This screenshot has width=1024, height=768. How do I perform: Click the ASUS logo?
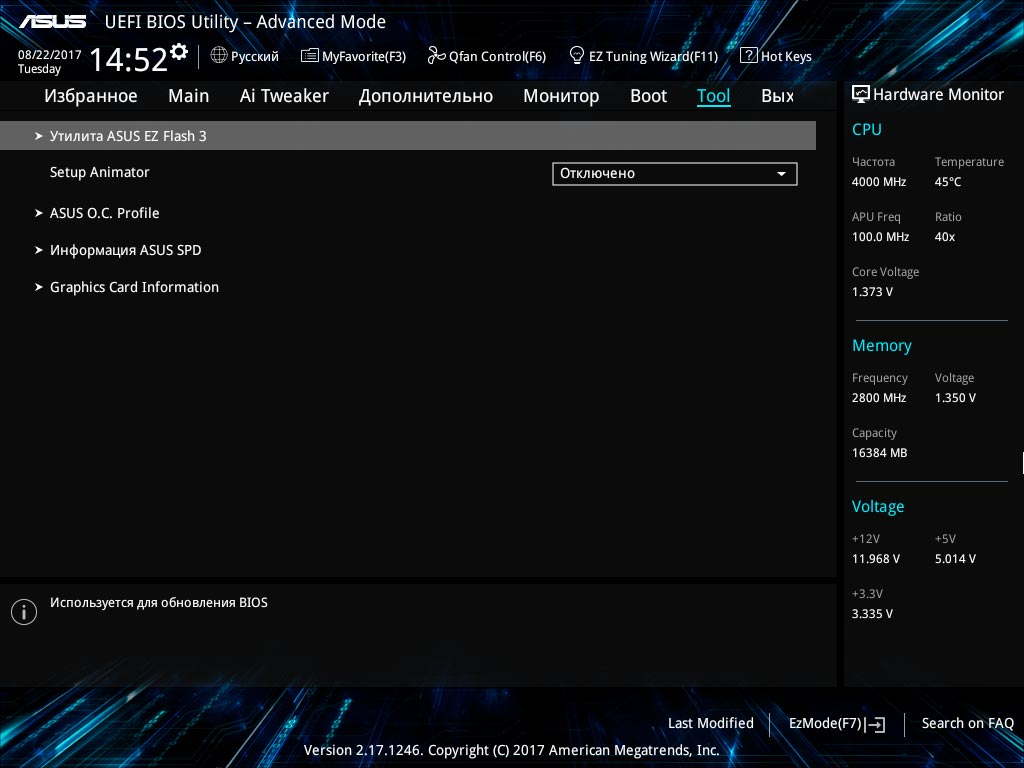point(52,22)
